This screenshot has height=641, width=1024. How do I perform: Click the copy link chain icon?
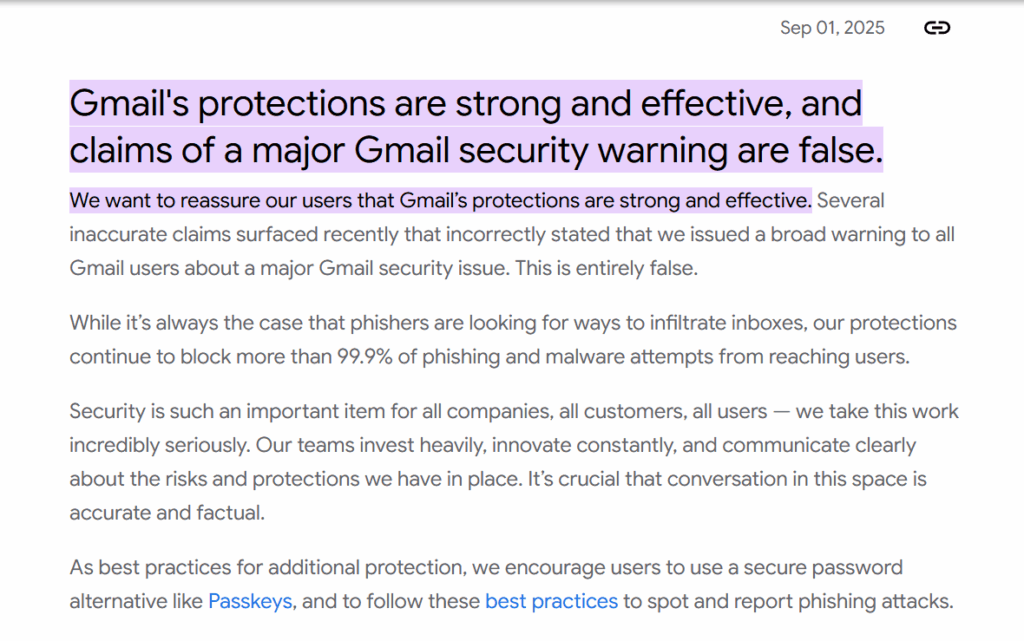936,28
